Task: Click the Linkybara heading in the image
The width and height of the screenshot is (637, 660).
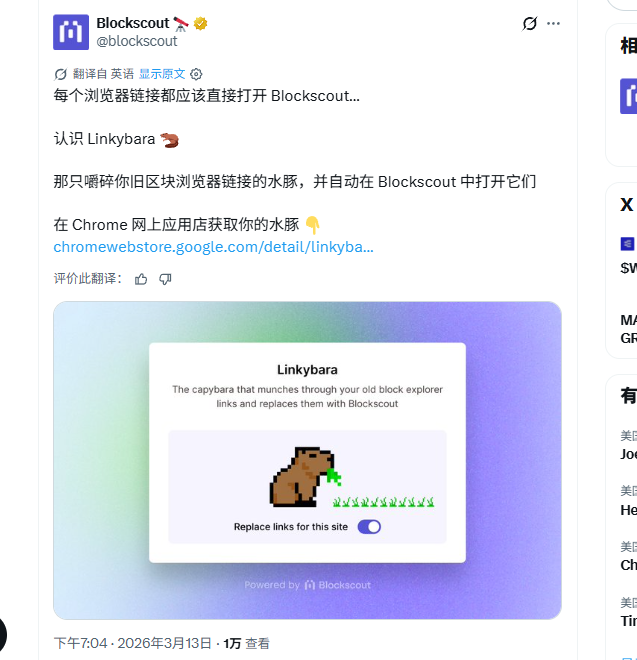Action: click(307, 370)
